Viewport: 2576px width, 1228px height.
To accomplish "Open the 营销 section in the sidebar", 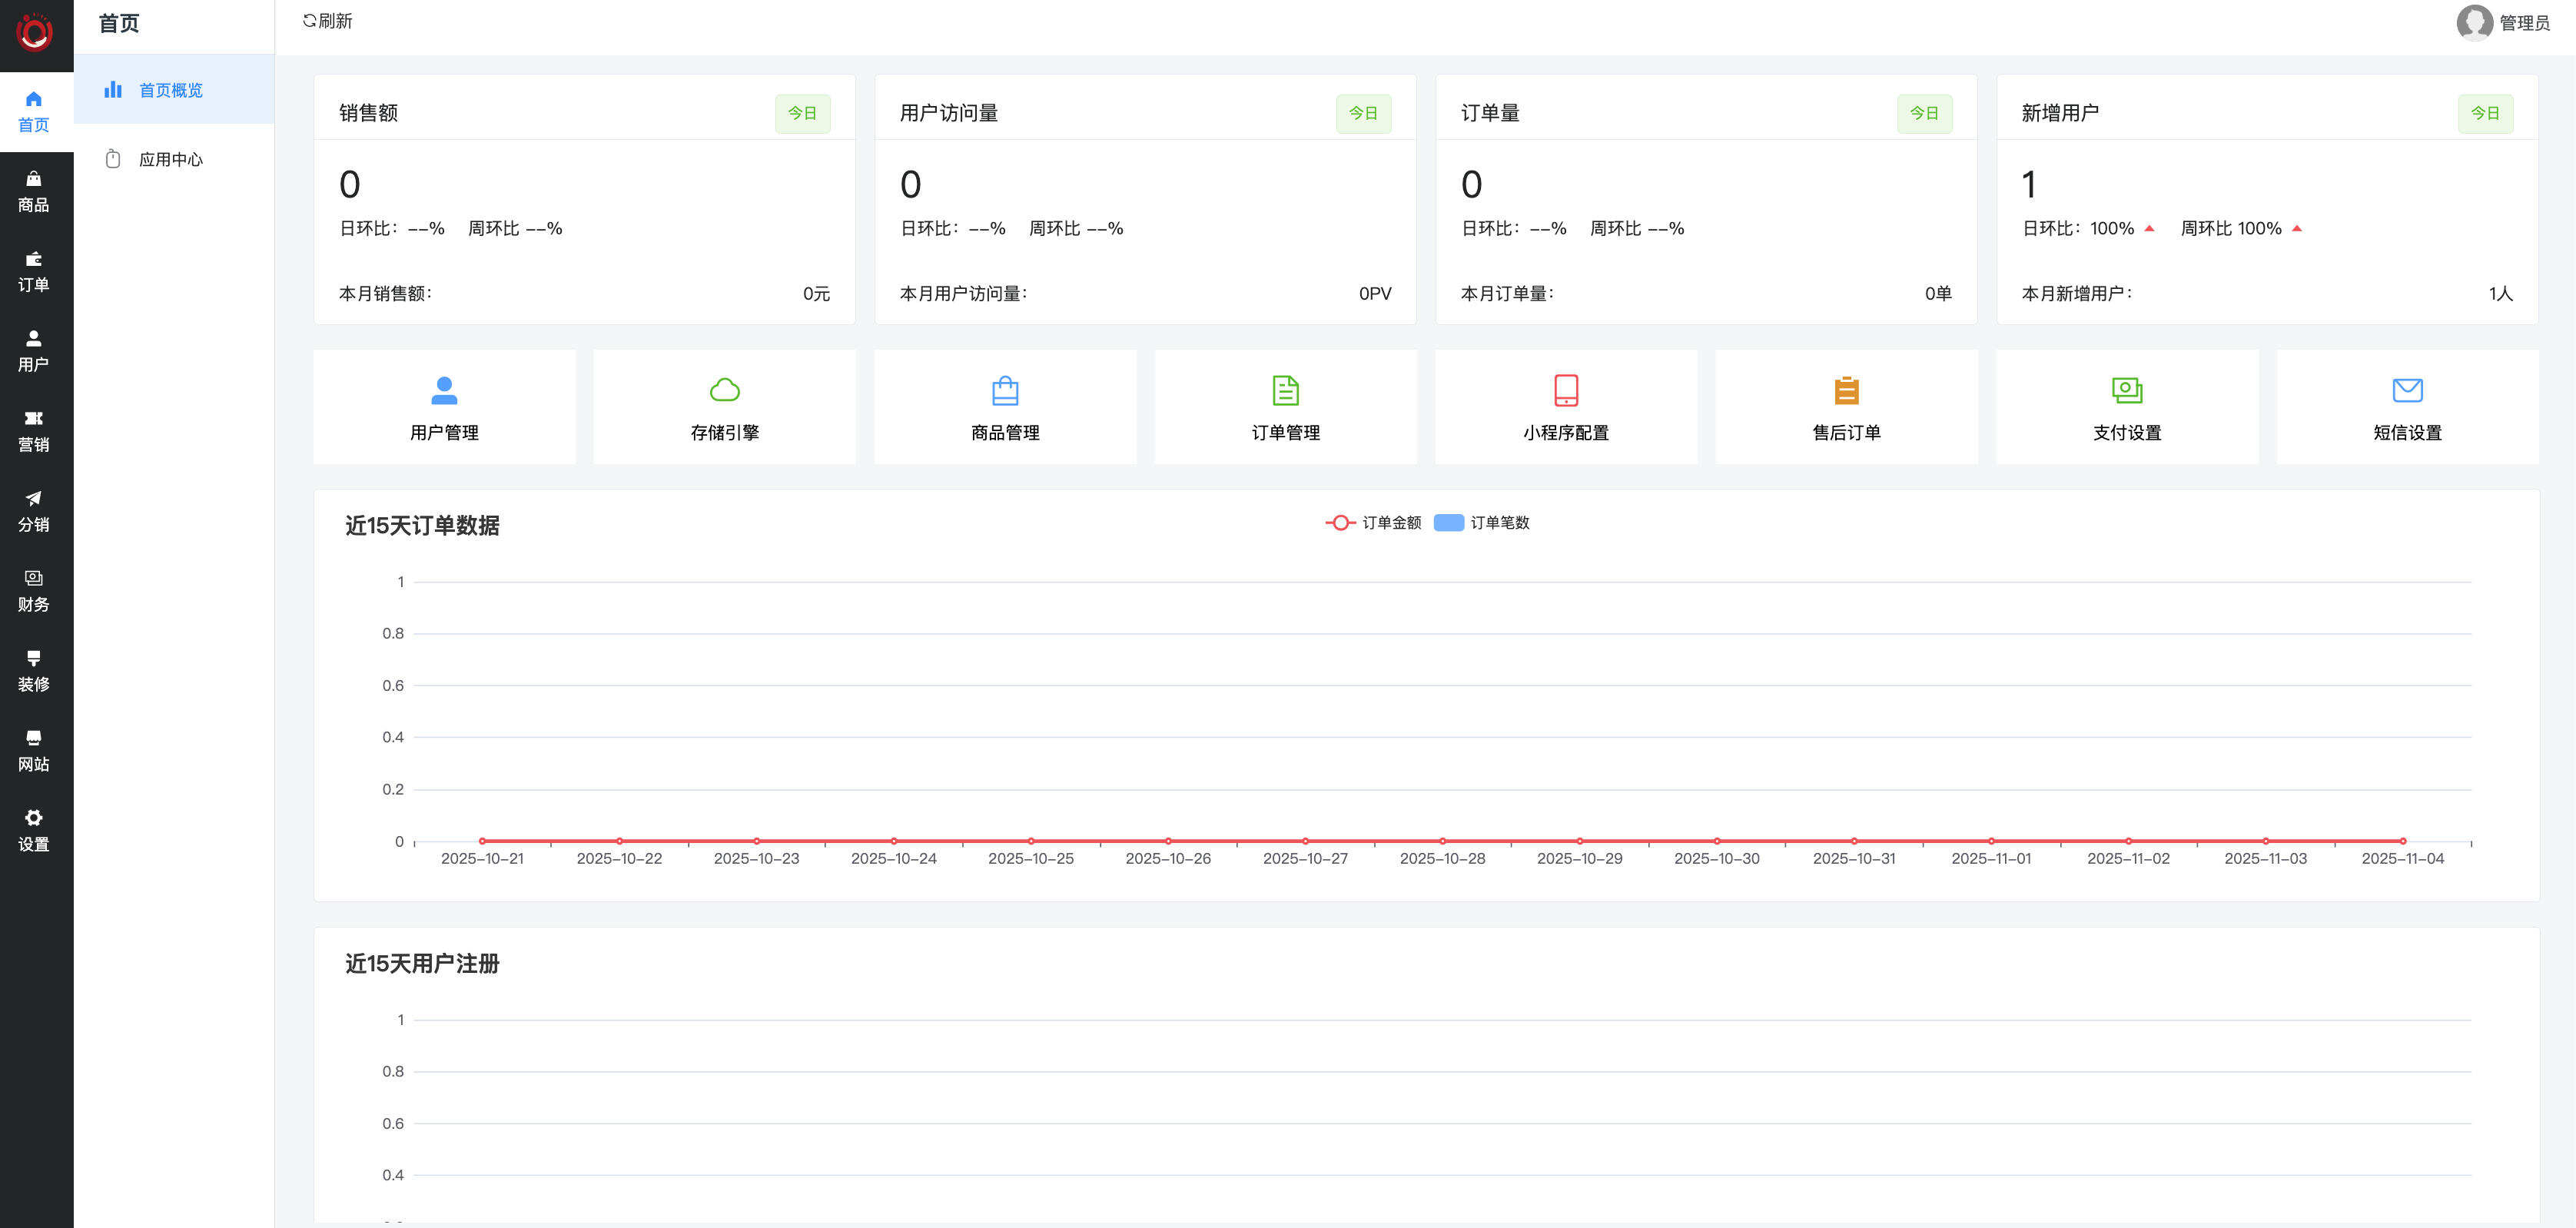I will [35, 432].
